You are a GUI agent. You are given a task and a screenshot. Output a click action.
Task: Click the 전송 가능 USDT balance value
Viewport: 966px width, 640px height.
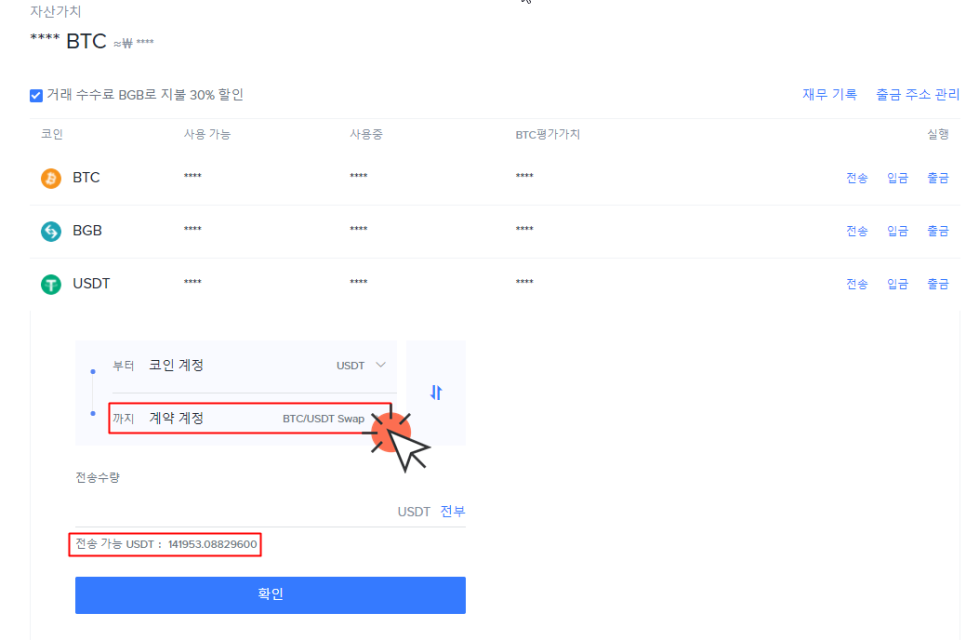pyautogui.click(x=213, y=545)
